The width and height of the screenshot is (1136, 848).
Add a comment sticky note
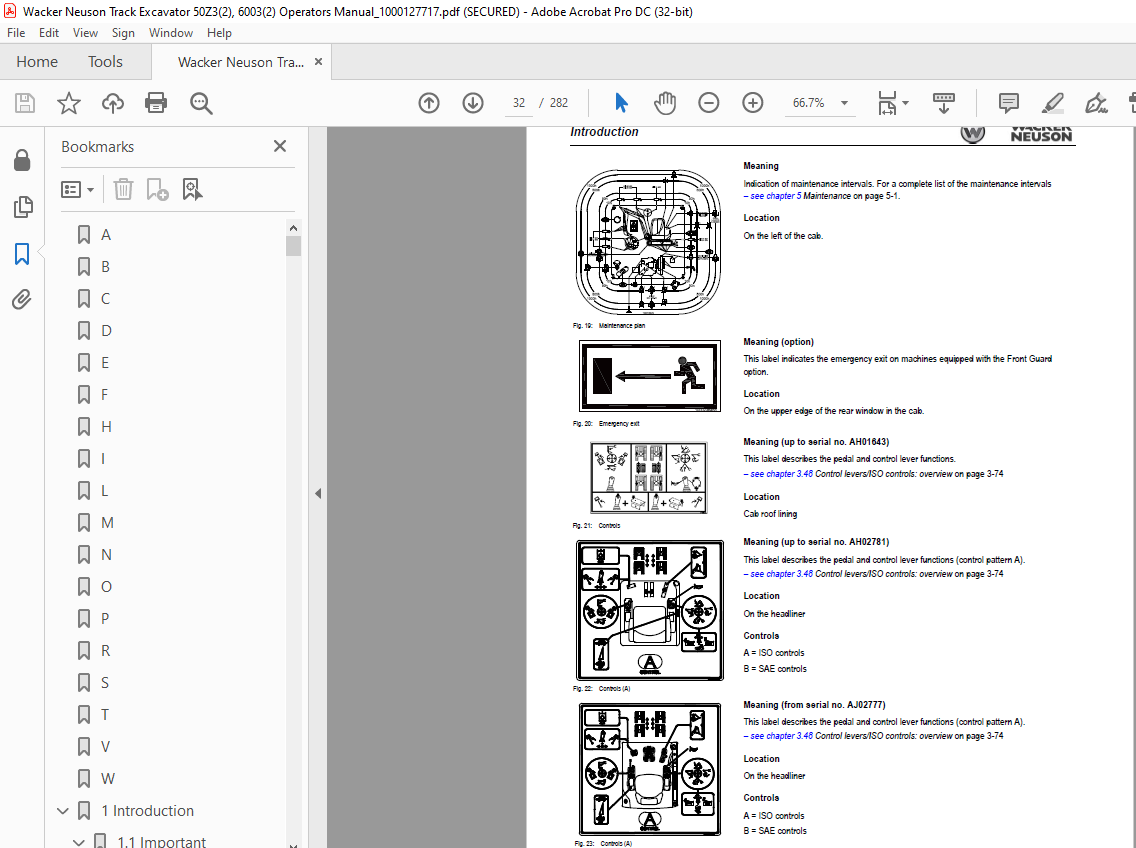pyautogui.click(x=1008, y=103)
